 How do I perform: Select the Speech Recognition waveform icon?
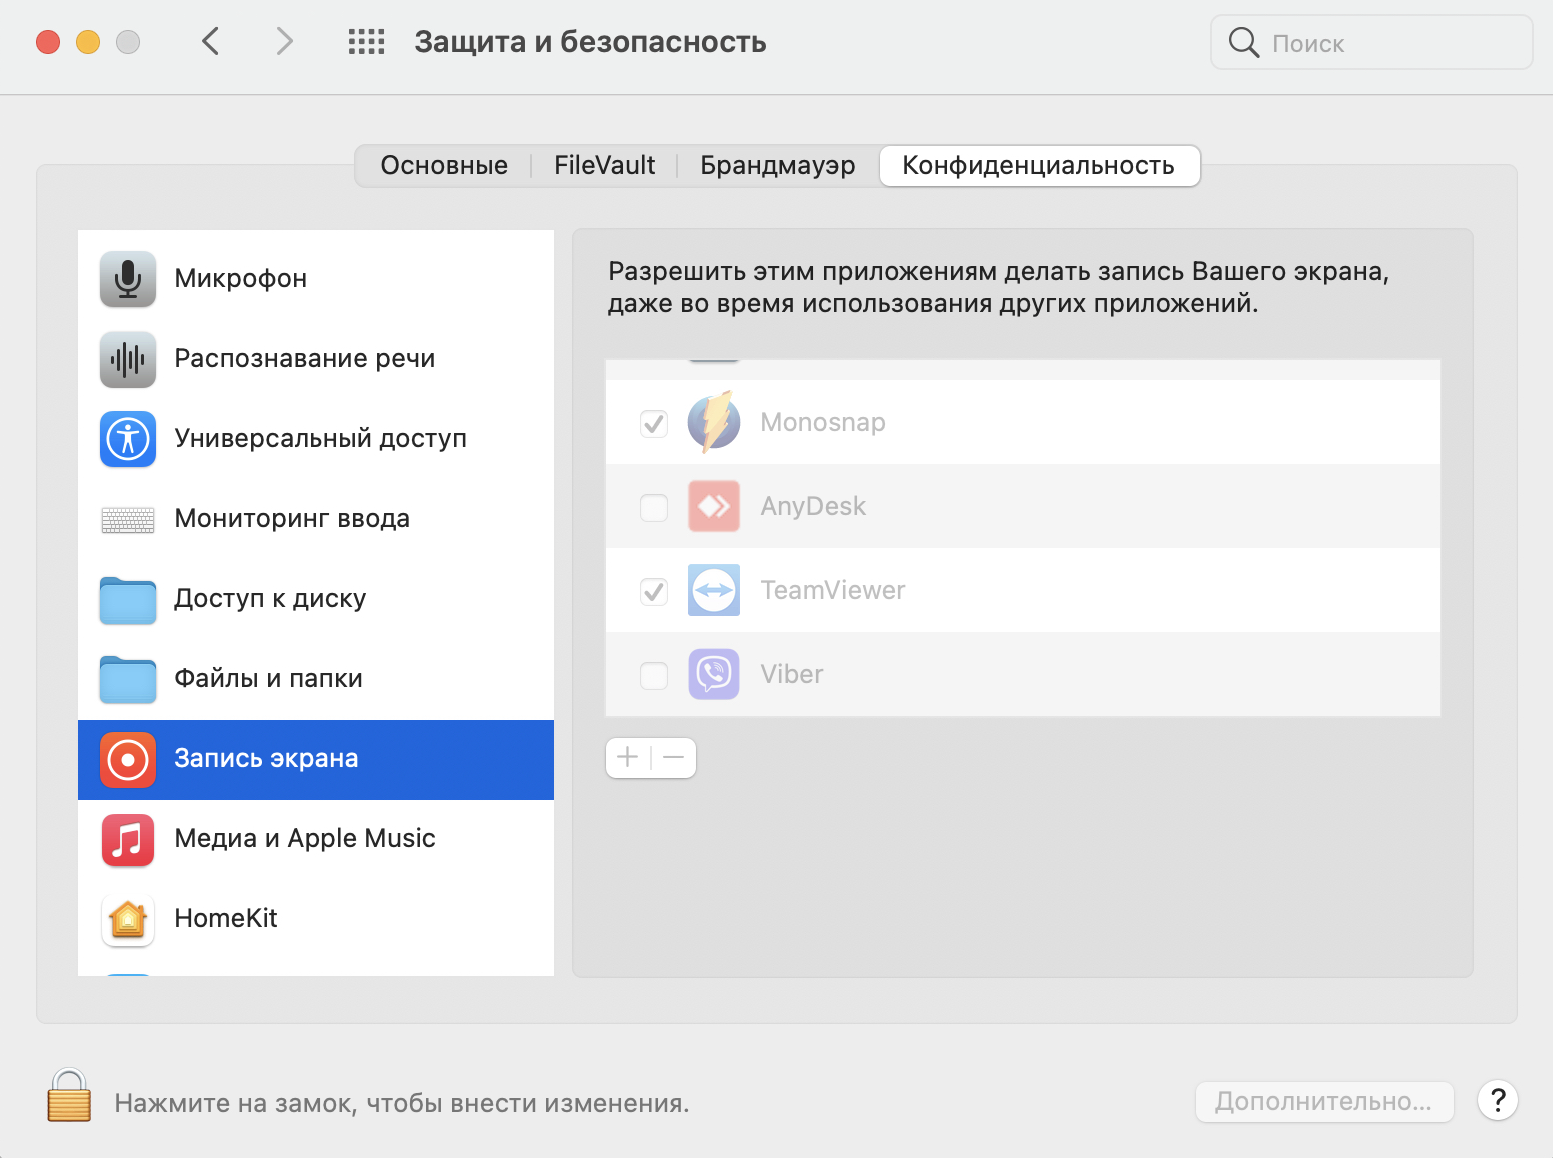tap(128, 359)
